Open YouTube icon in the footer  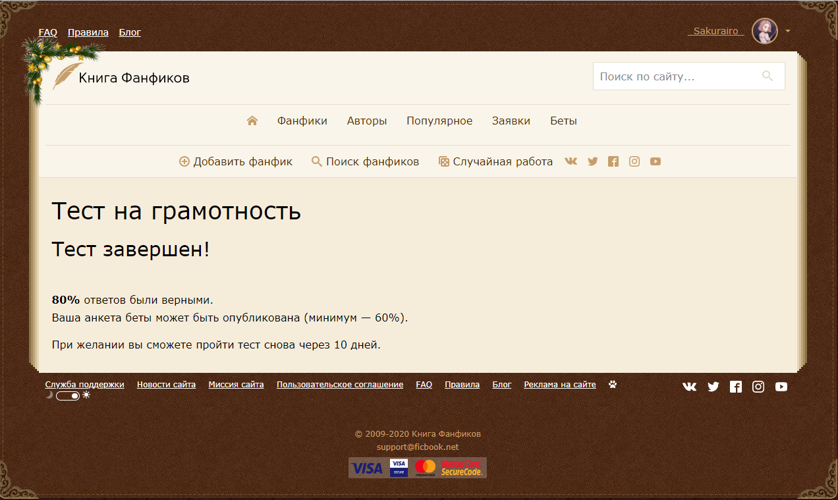coord(781,387)
